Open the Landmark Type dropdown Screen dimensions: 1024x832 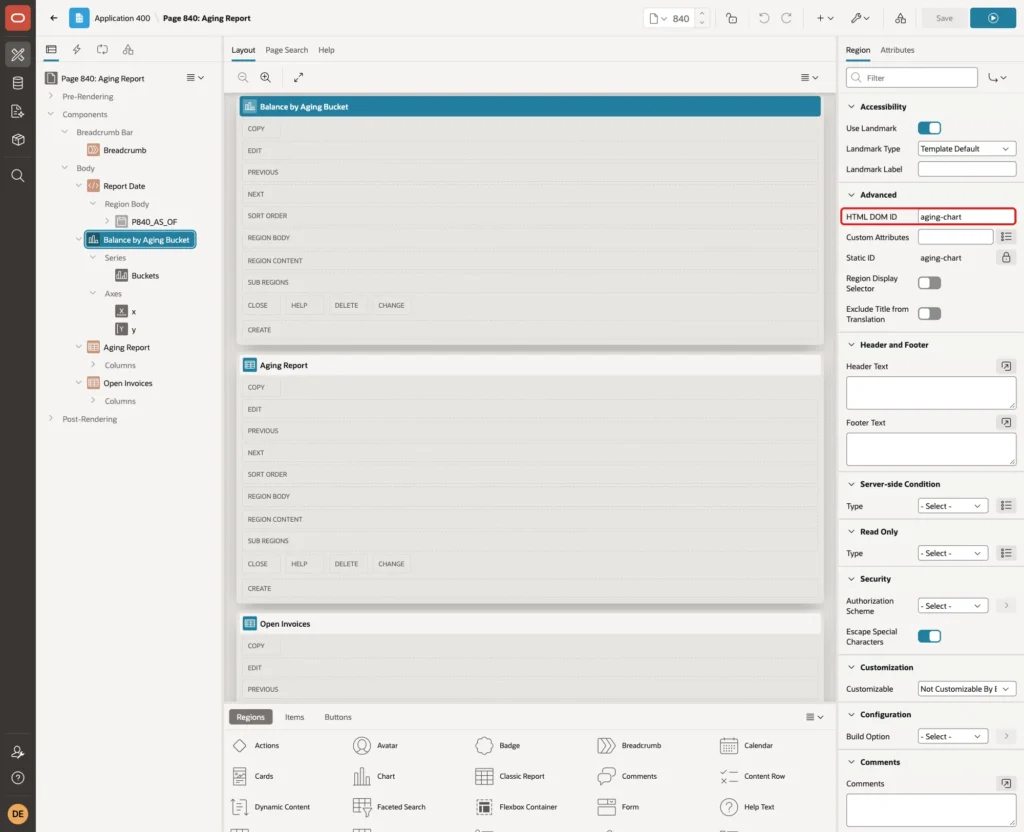[x=967, y=149]
